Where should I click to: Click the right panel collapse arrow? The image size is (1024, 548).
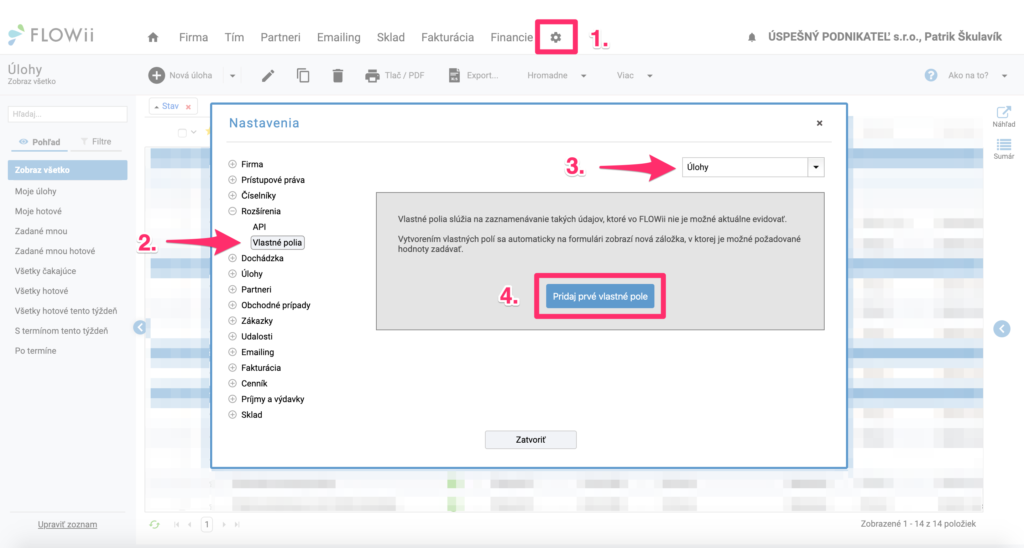point(1002,329)
